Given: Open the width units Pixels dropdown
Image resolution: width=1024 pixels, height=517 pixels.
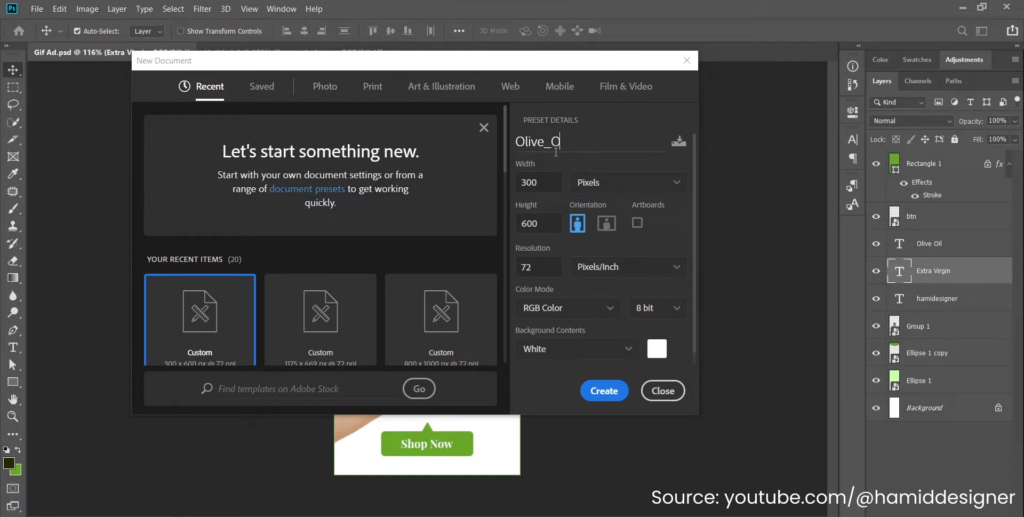Looking at the screenshot, I should [628, 183].
